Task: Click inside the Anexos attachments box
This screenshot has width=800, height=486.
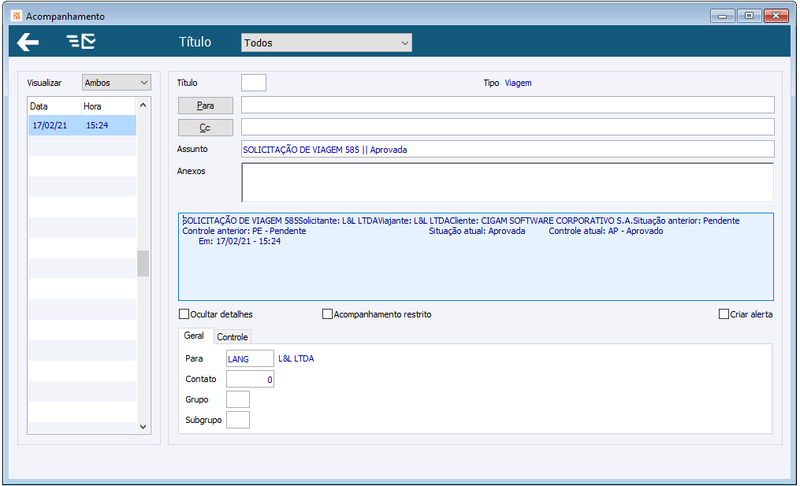Action: [x=508, y=182]
